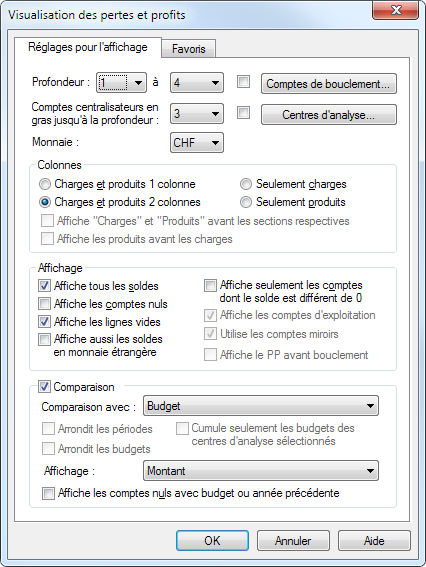Expand the Profondeur upper limit dropdown showing 4

(197, 83)
